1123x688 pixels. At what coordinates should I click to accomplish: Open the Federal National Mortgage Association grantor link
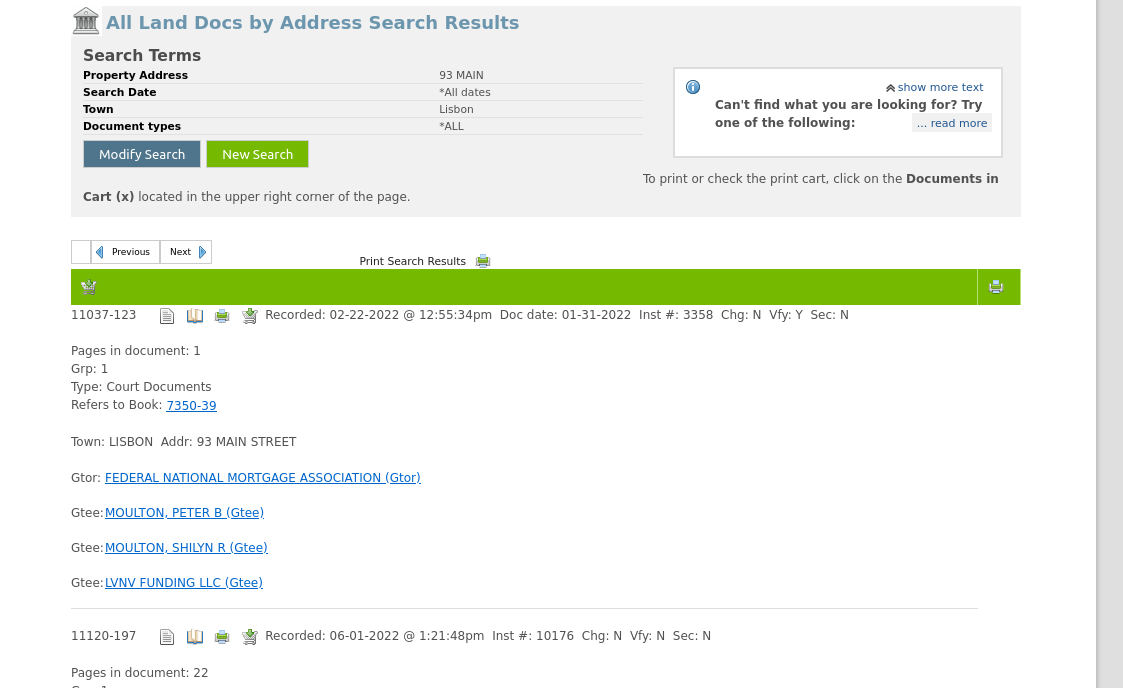263,478
